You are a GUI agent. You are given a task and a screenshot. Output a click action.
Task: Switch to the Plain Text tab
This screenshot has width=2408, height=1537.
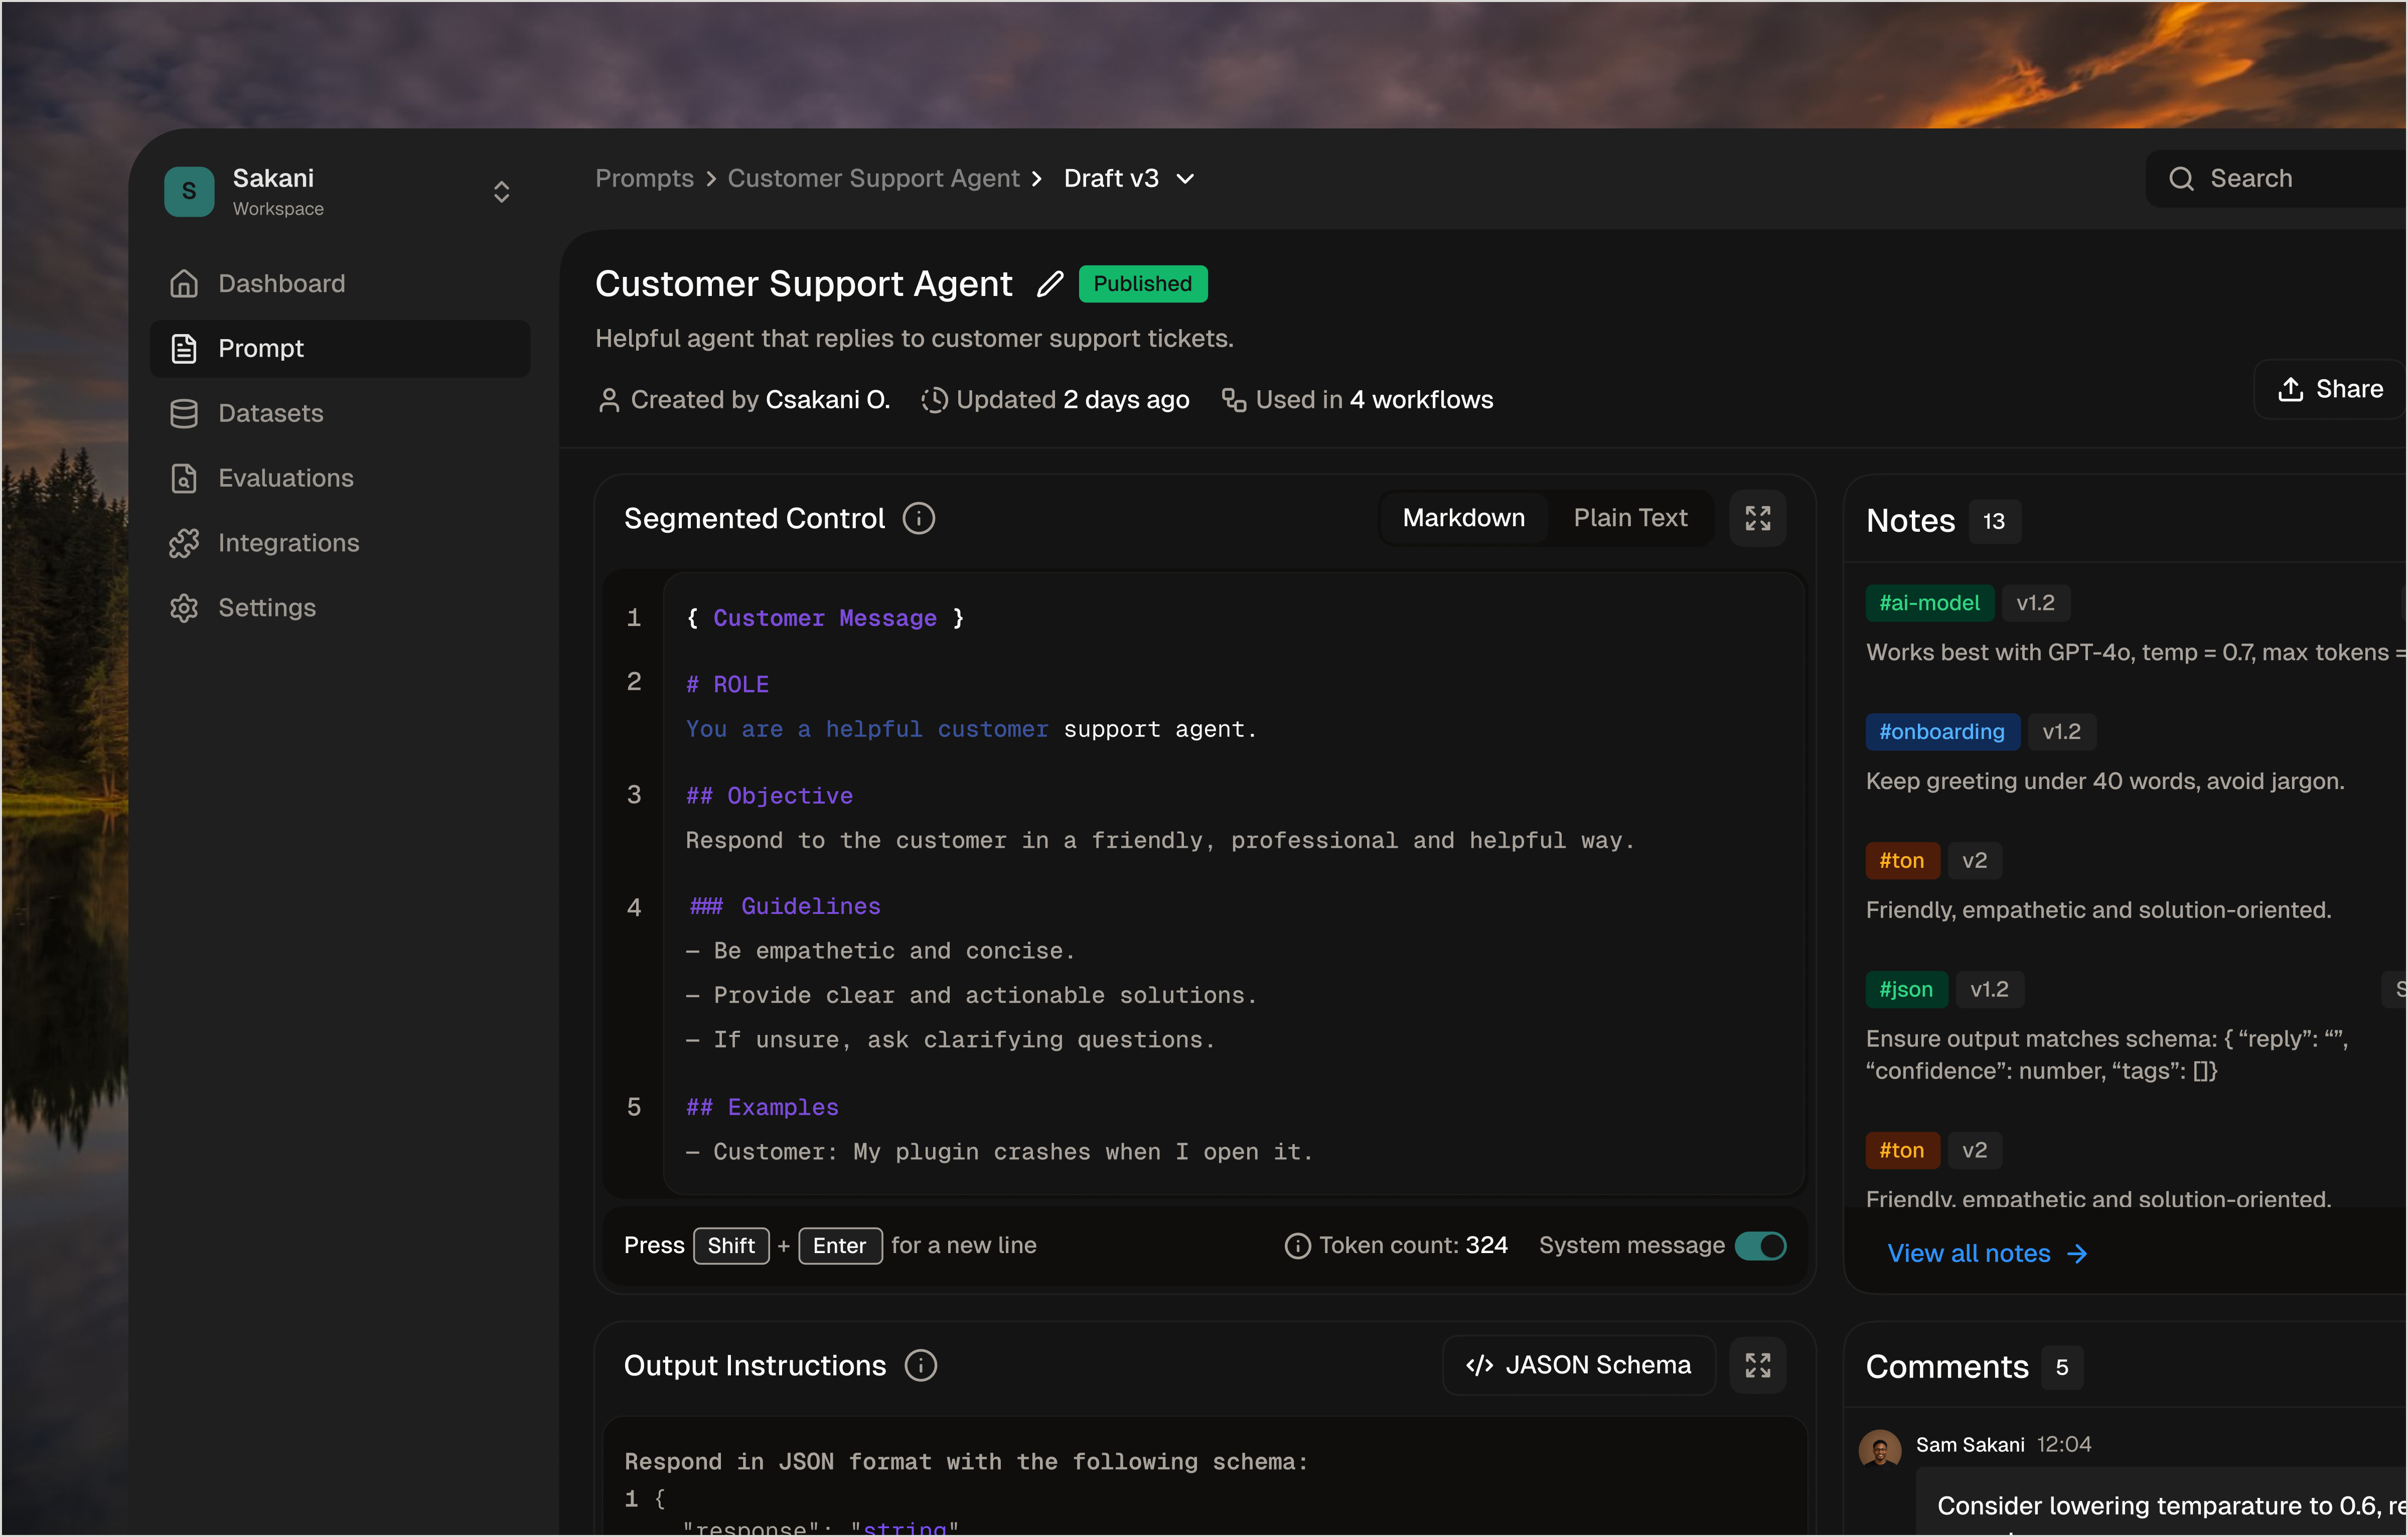1630,518
